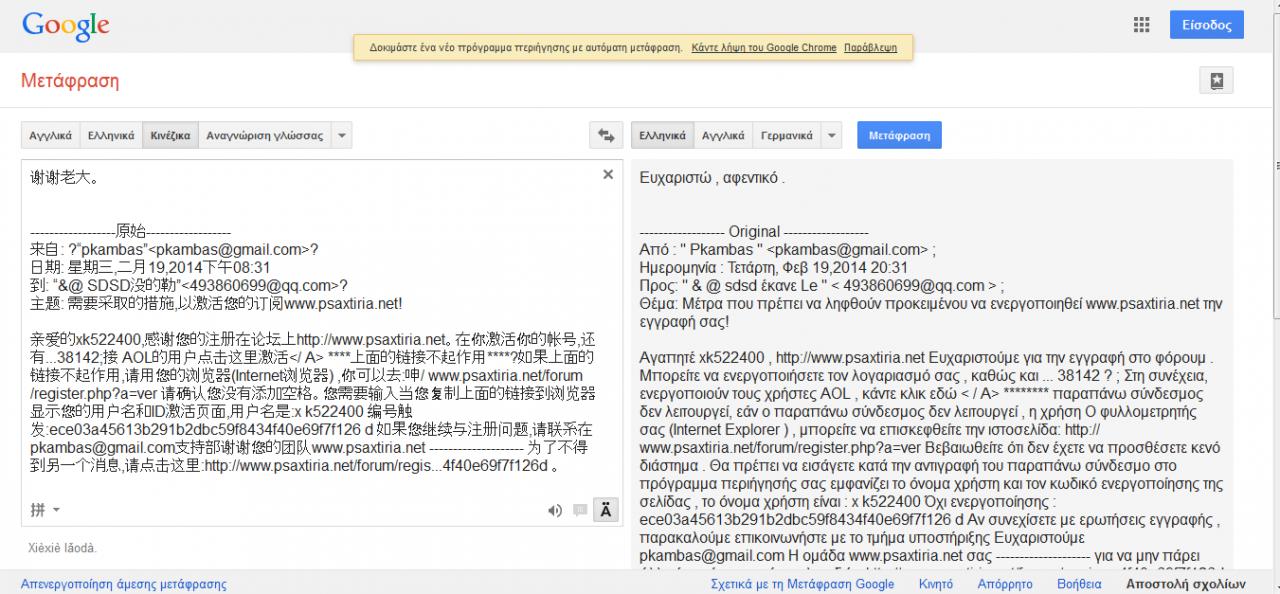Expand the source language list arrow
The image size is (1280, 594).
click(x=341, y=135)
